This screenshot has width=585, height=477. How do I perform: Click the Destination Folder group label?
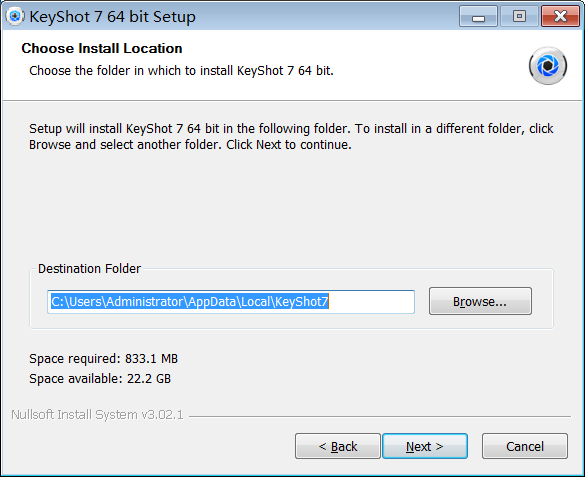click(90, 269)
